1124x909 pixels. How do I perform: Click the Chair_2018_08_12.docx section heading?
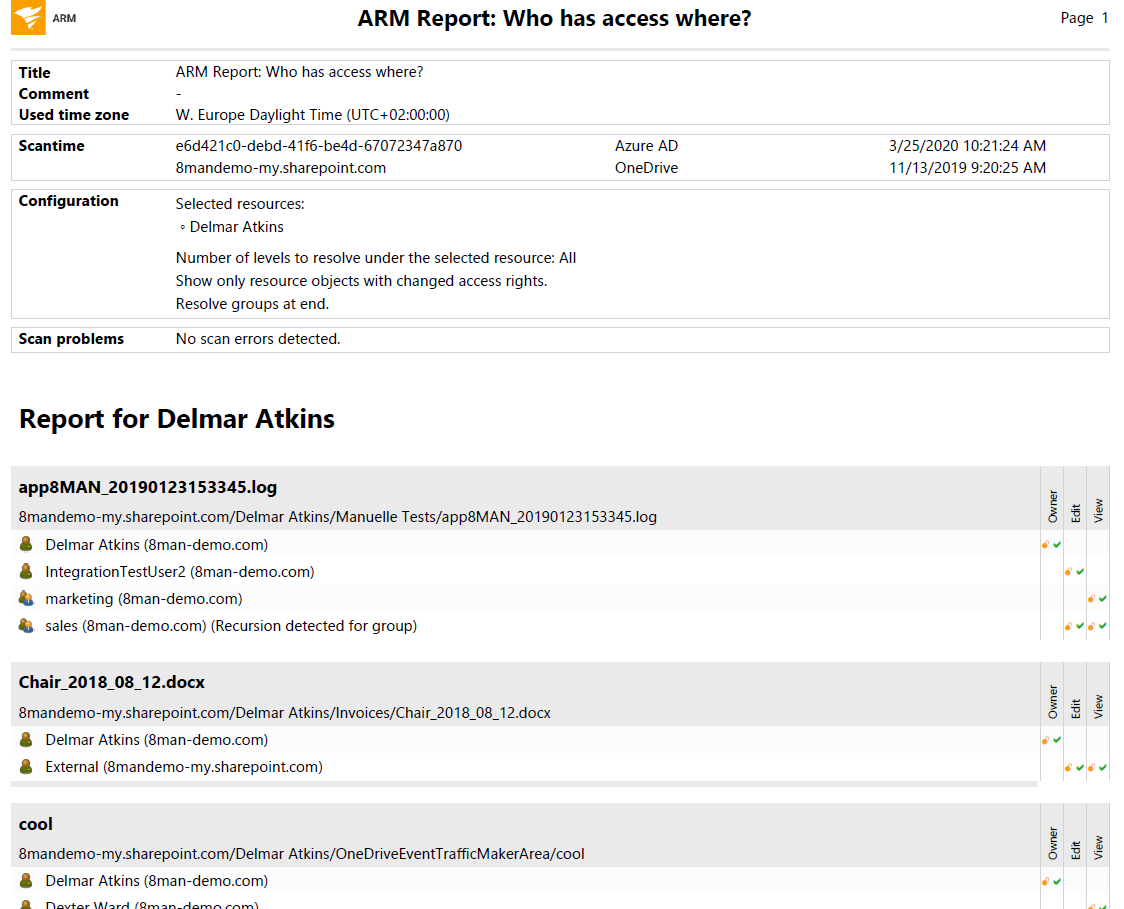point(112,682)
